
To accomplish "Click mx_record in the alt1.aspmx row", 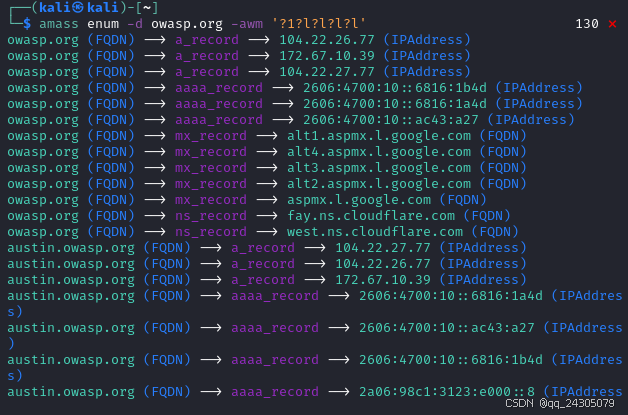I will 211,136.
